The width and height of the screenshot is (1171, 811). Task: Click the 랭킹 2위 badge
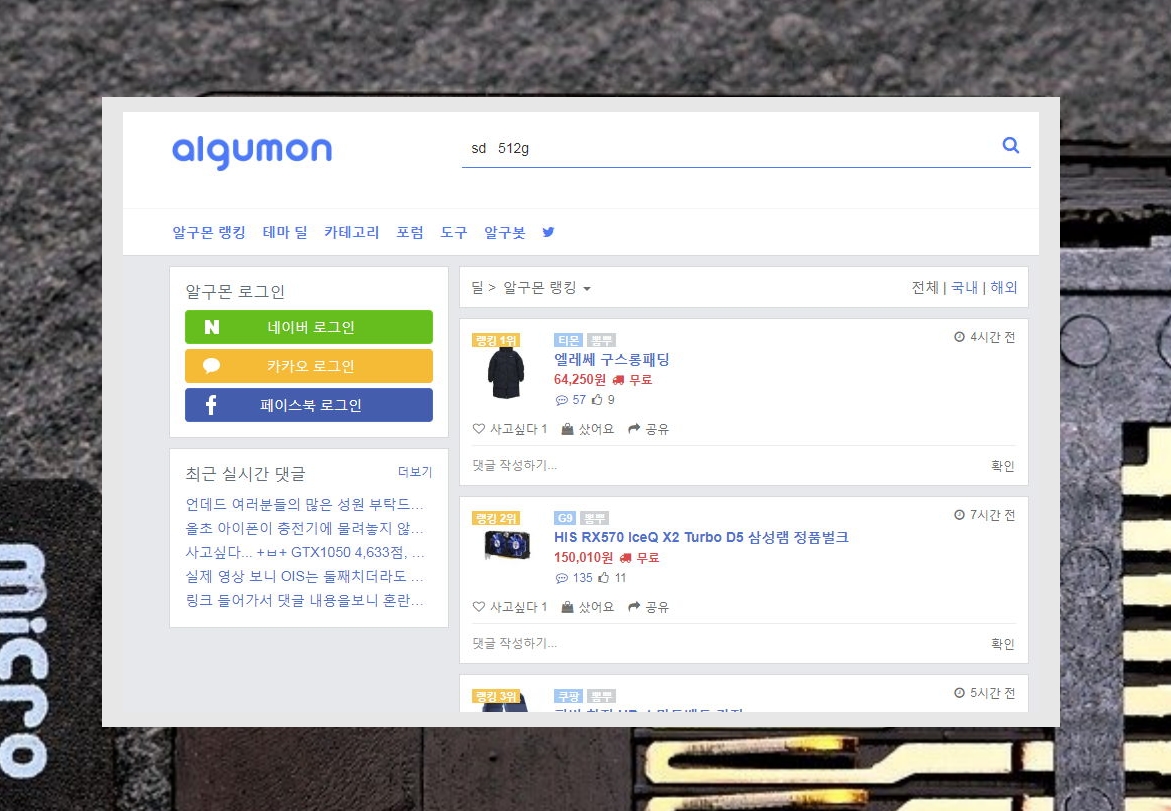pyautogui.click(x=496, y=518)
